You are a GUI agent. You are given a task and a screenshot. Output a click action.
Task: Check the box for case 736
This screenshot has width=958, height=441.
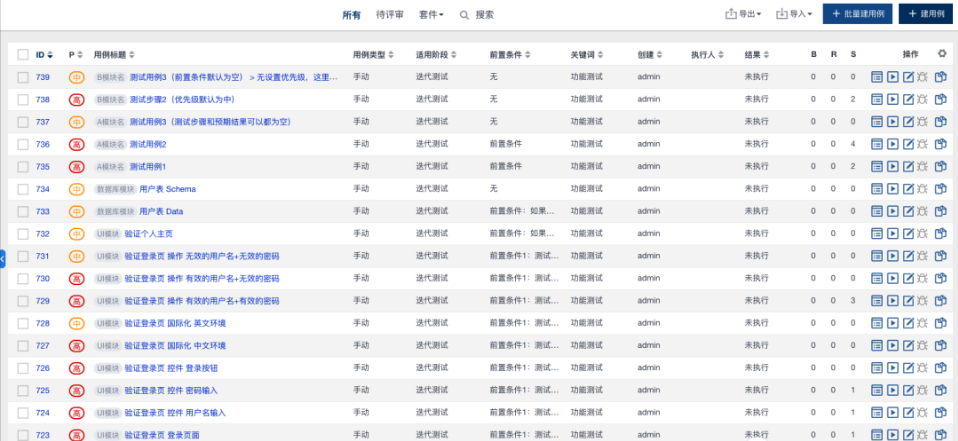tap(23, 144)
